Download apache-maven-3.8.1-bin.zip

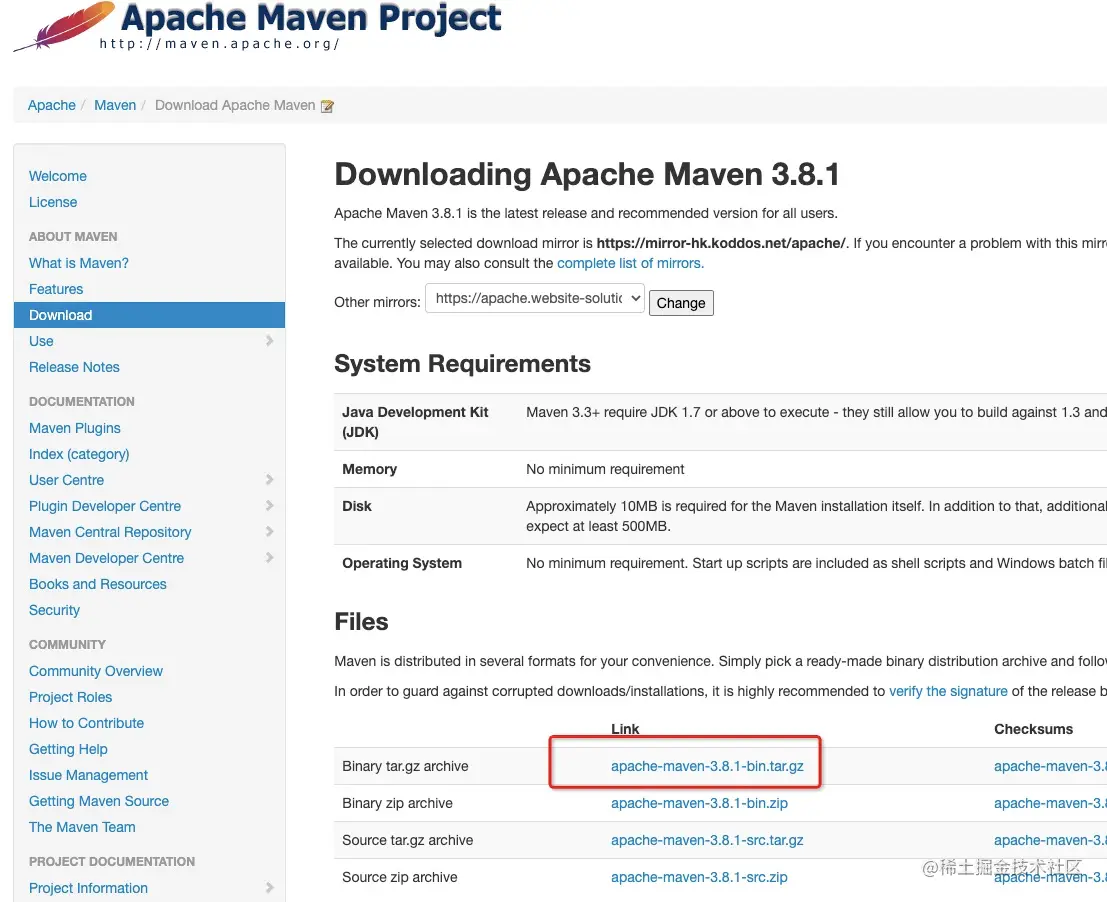(x=700, y=803)
